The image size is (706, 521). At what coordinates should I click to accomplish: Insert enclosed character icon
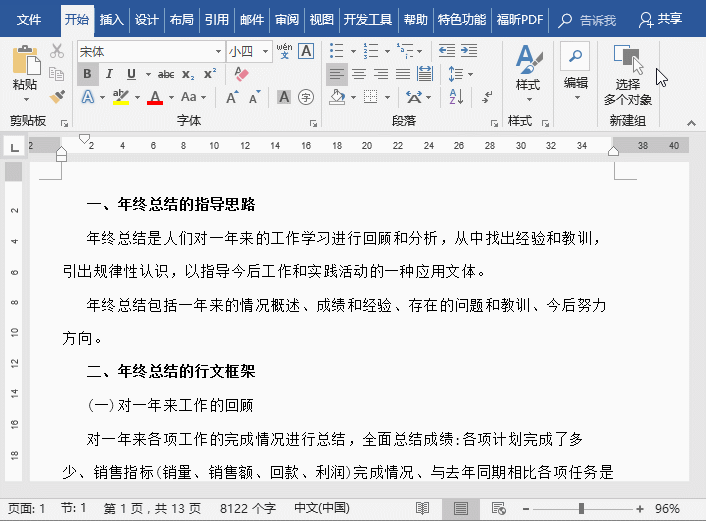point(306,97)
